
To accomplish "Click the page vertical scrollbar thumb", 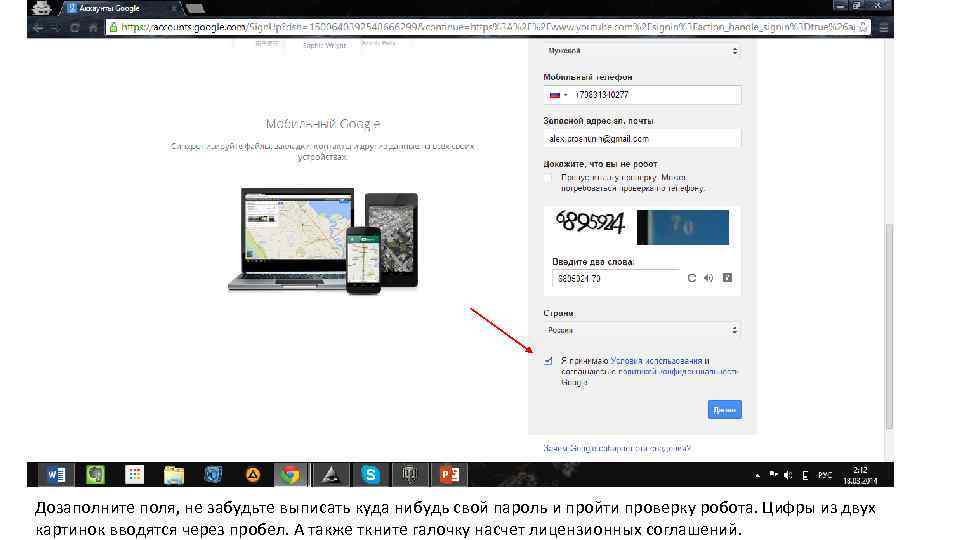I will [x=890, y=326].
